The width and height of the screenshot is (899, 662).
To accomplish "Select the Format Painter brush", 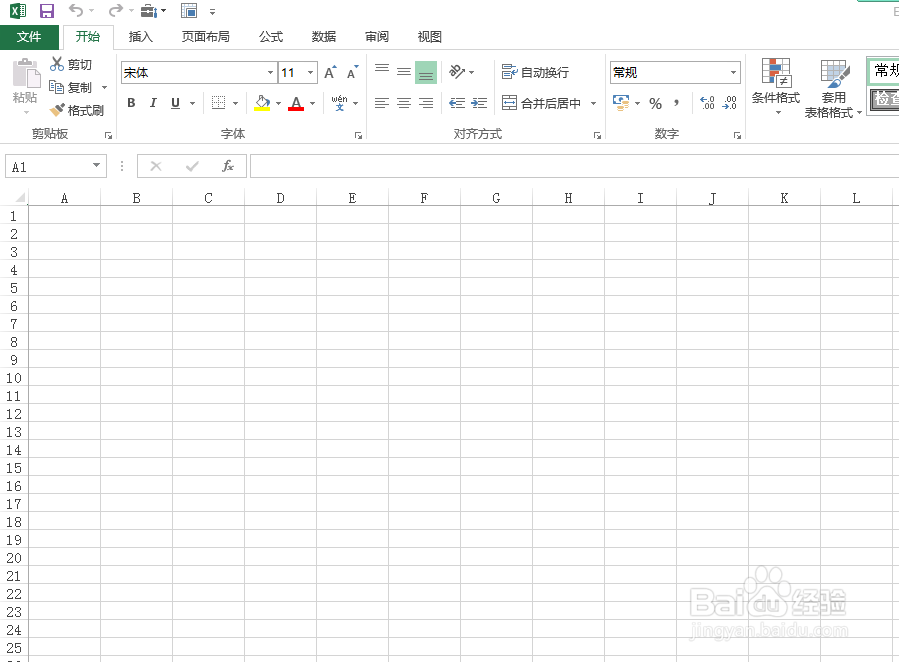I will coord(57,110).
